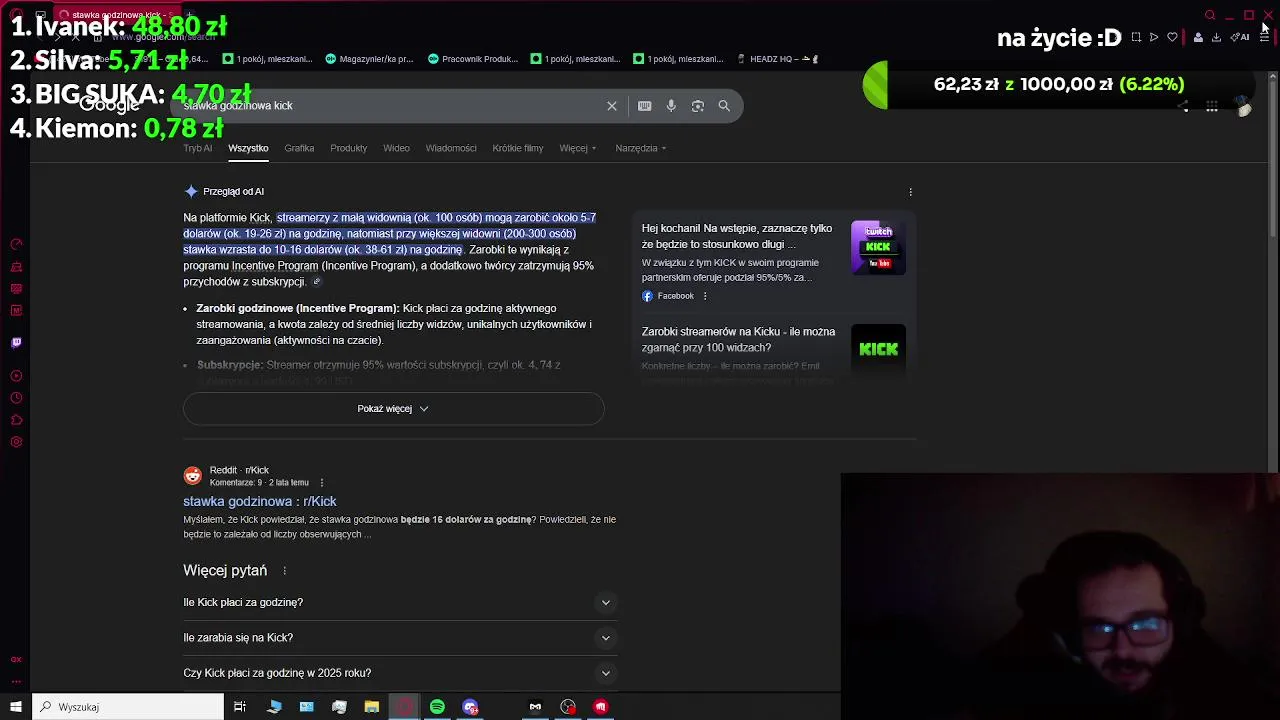
Task: Open Google Lens image search icon
Action: (x=698, y=106)
